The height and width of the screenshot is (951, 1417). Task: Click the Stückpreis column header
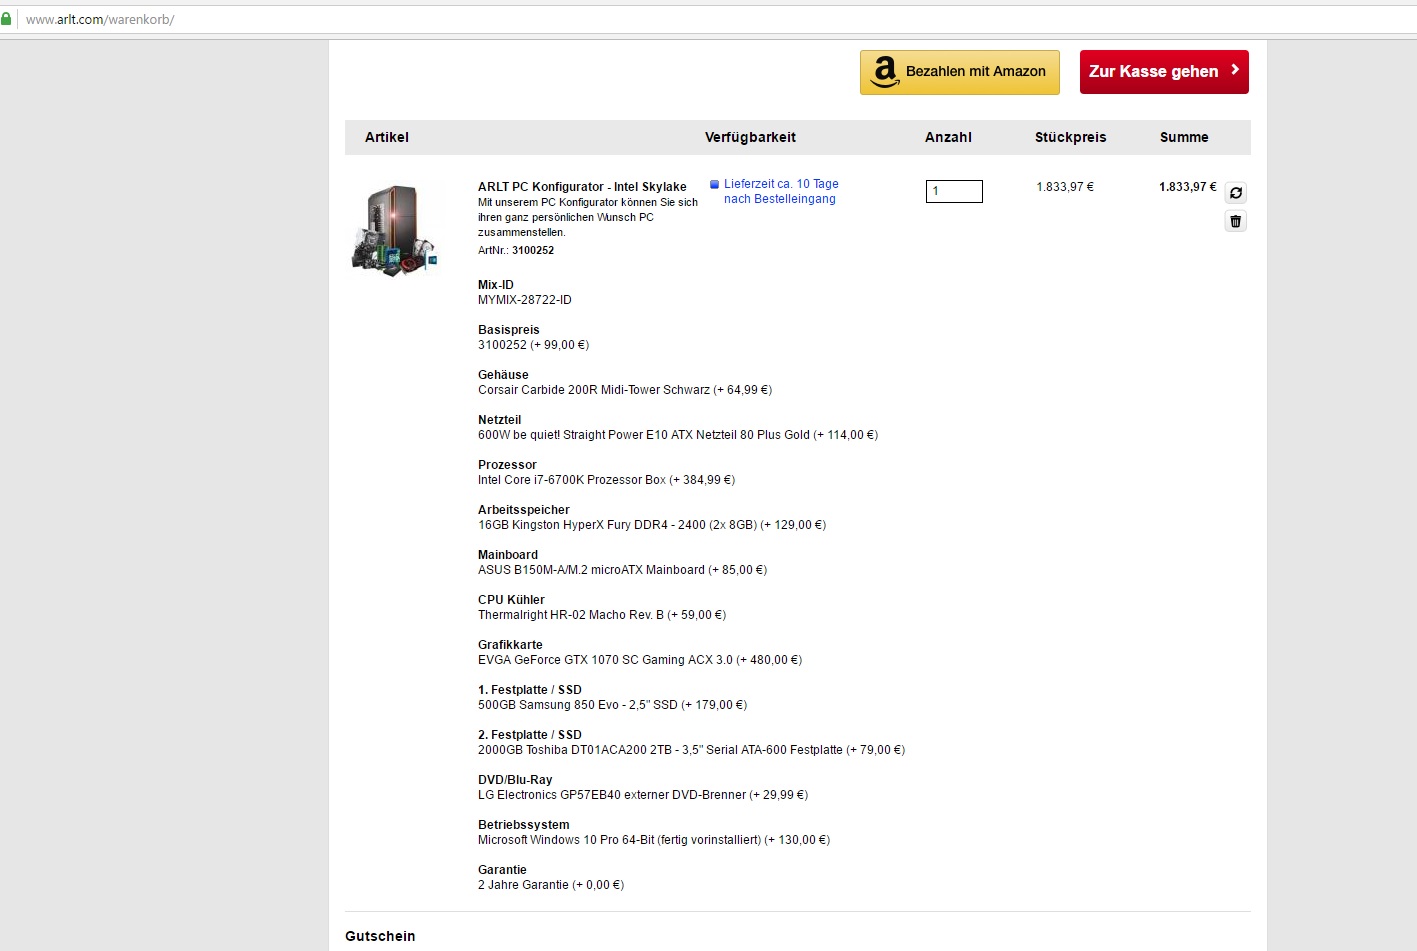pyautogui.click(x=1071, y=137)
